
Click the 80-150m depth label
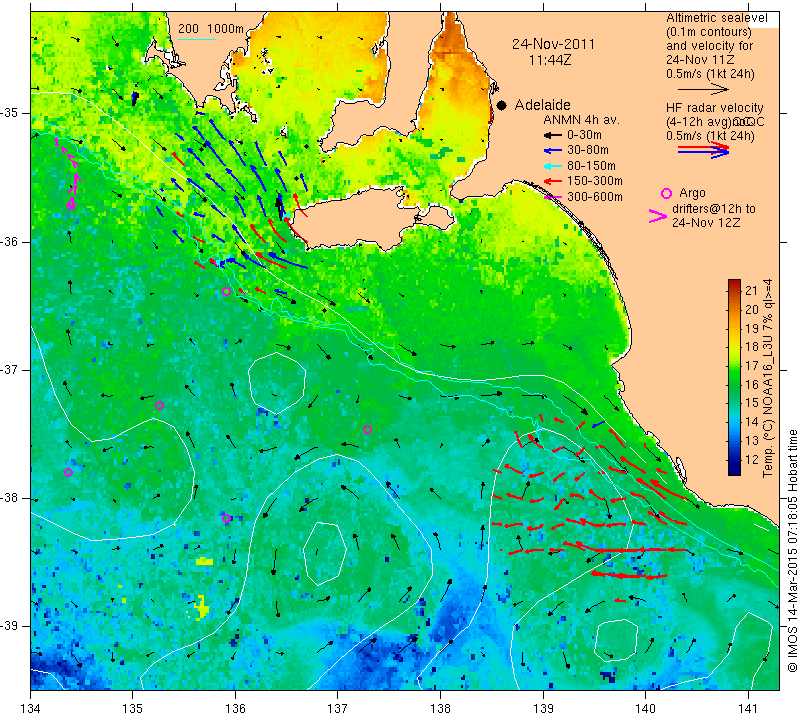[591, 166]
